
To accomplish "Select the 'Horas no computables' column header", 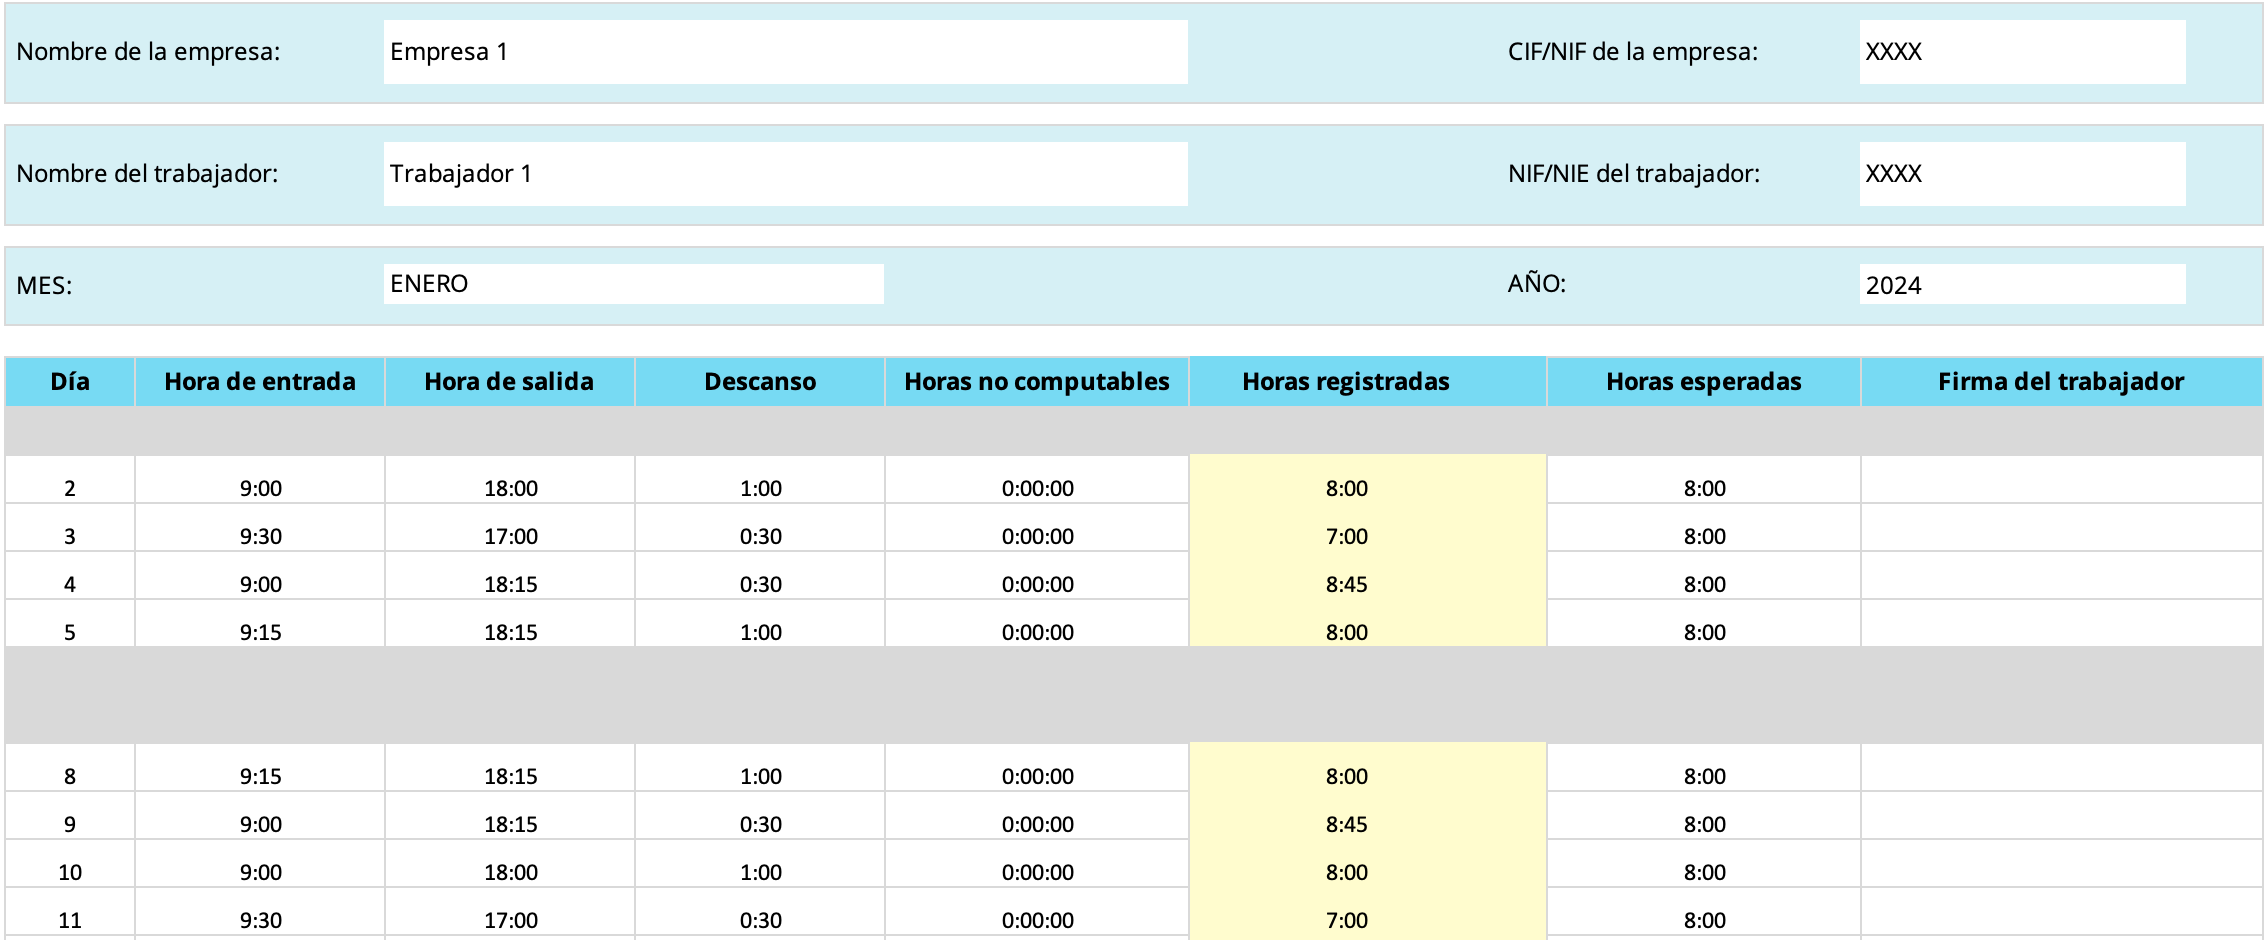I will point(1037,381).
